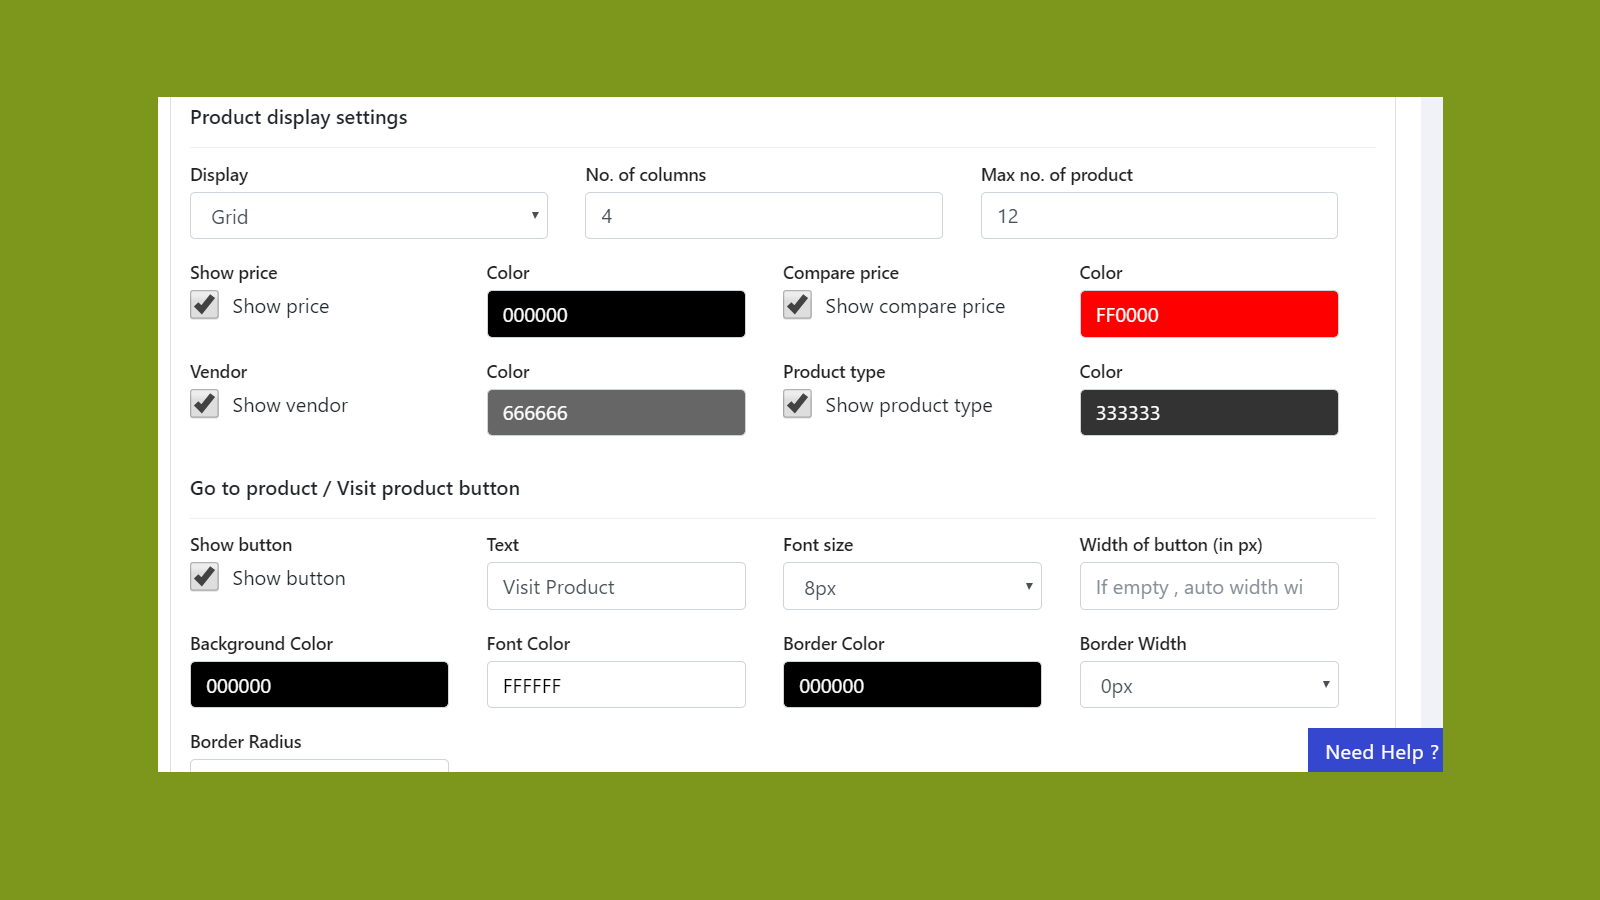Click the Border Color 000000 field
Viewport: 1600px width, 900px height.
tap(912, 684)
